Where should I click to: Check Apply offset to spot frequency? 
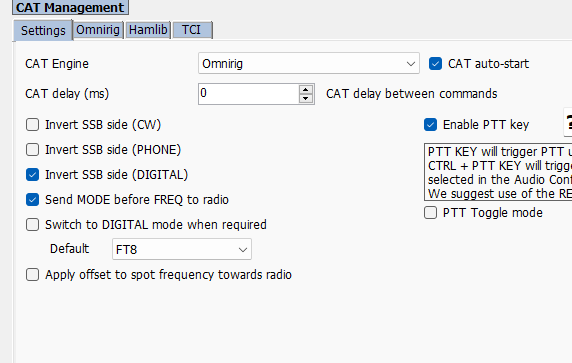point(32,275)
